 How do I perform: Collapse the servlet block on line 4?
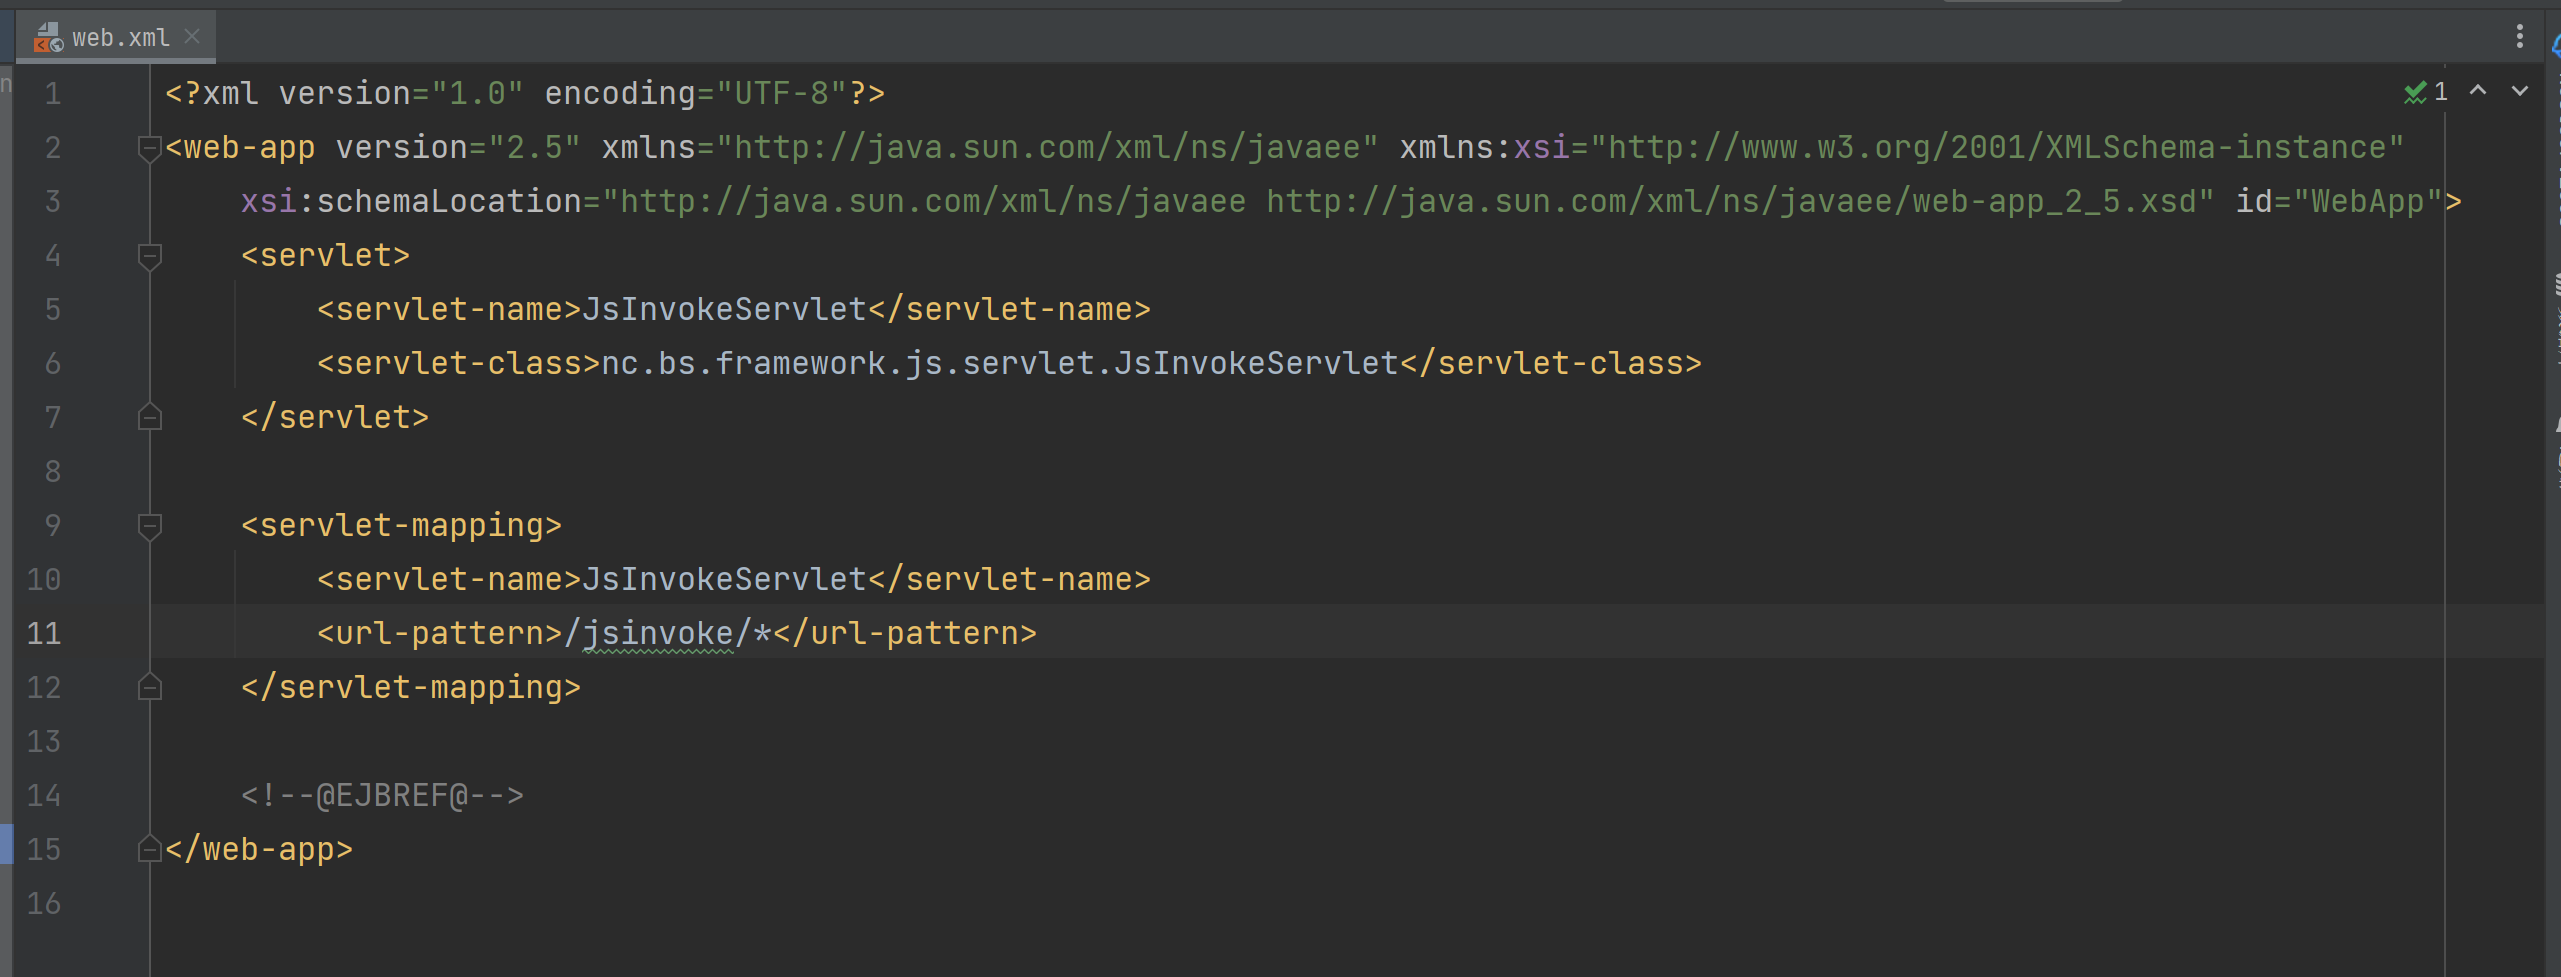point(150,256)
